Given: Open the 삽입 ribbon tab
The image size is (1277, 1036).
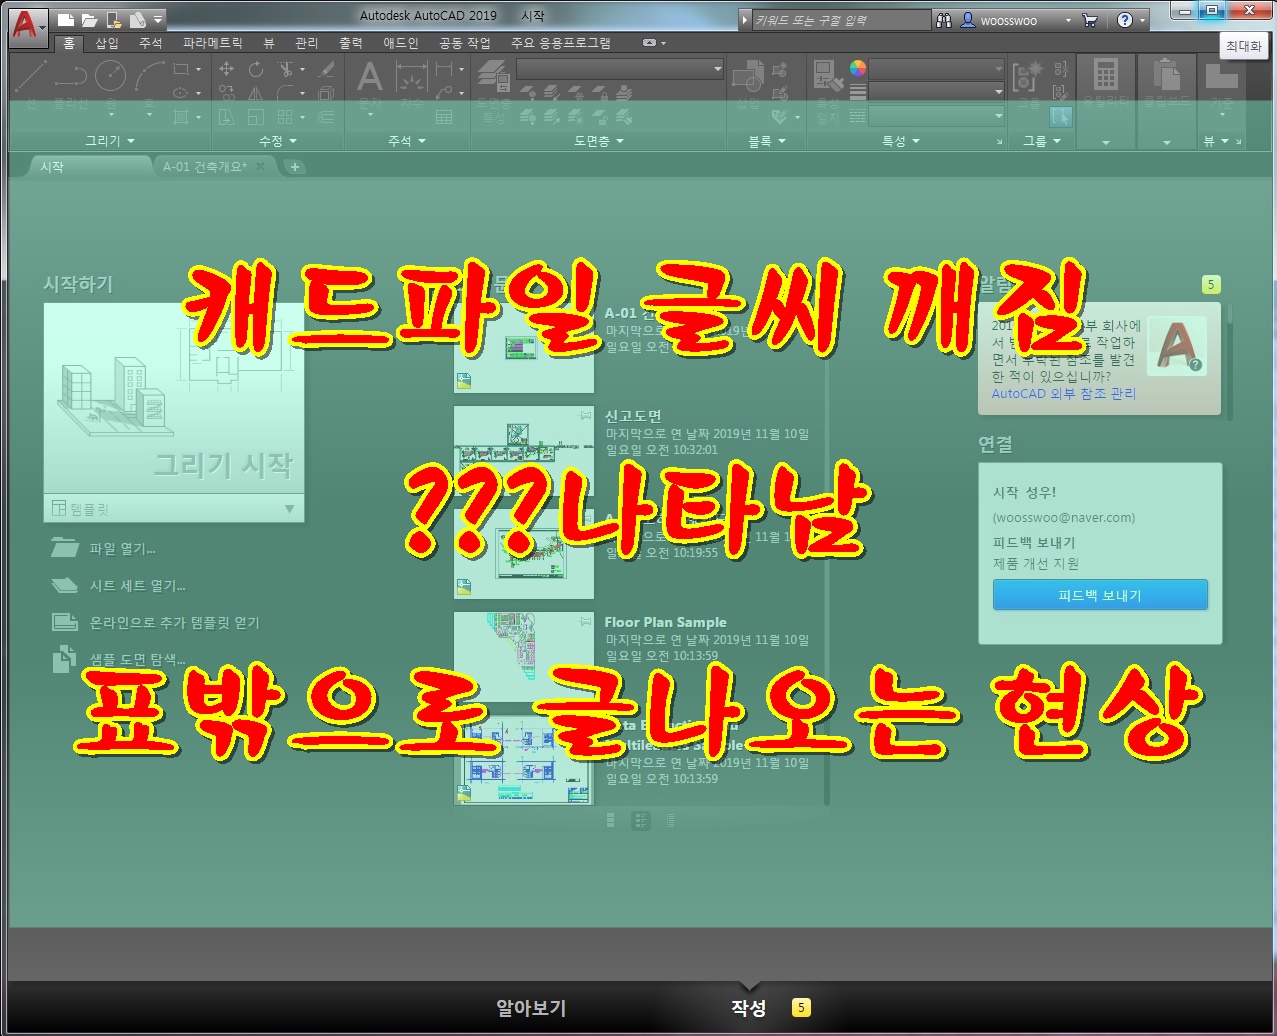Looking at the screenshot, I should click(x=107, y=43).
